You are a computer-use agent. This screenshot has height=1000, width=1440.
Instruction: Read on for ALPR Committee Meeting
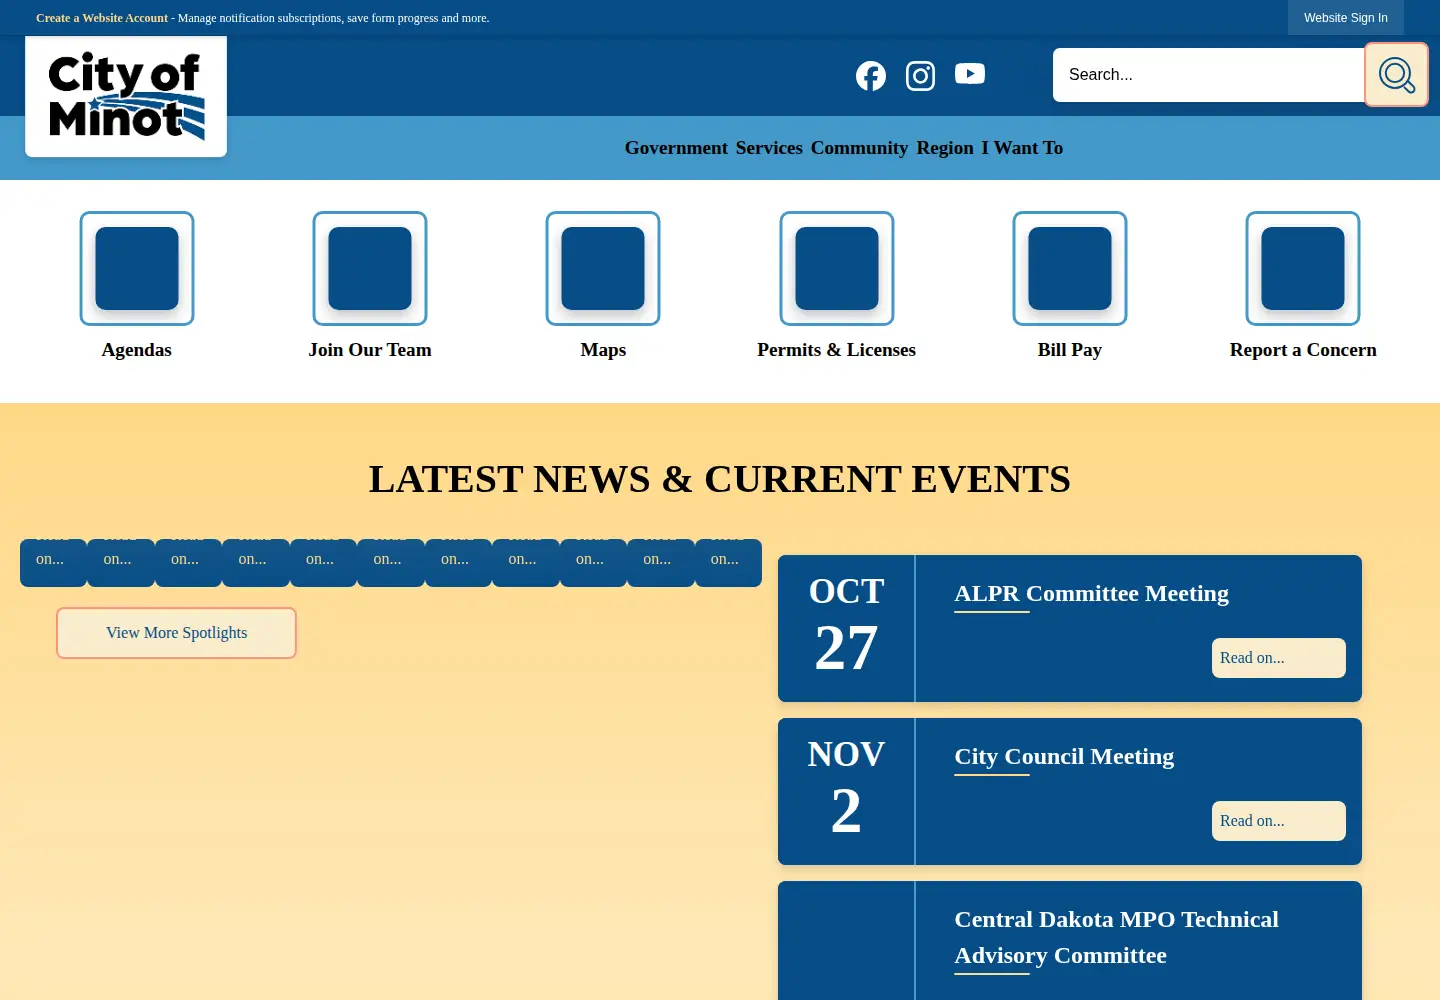(1279, 658)
